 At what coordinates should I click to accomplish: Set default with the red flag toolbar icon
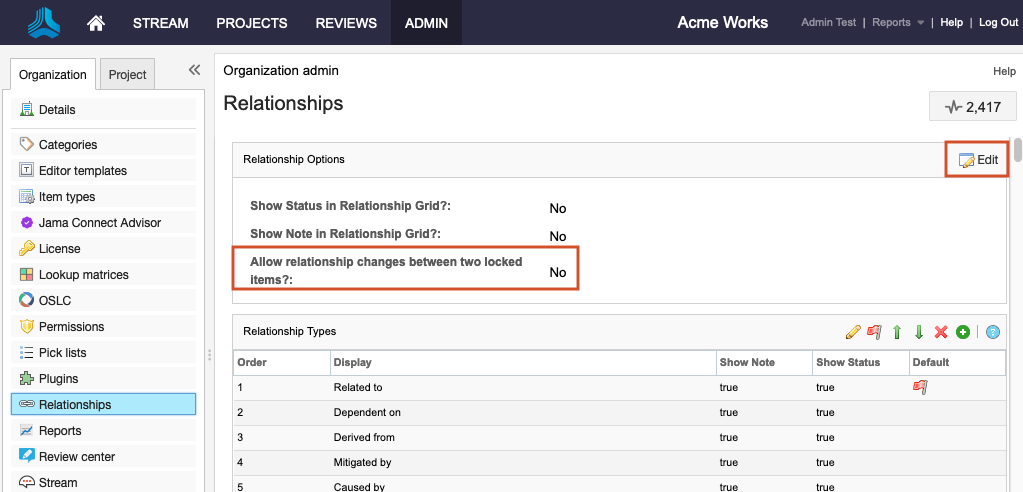click(x=875, y=332)
